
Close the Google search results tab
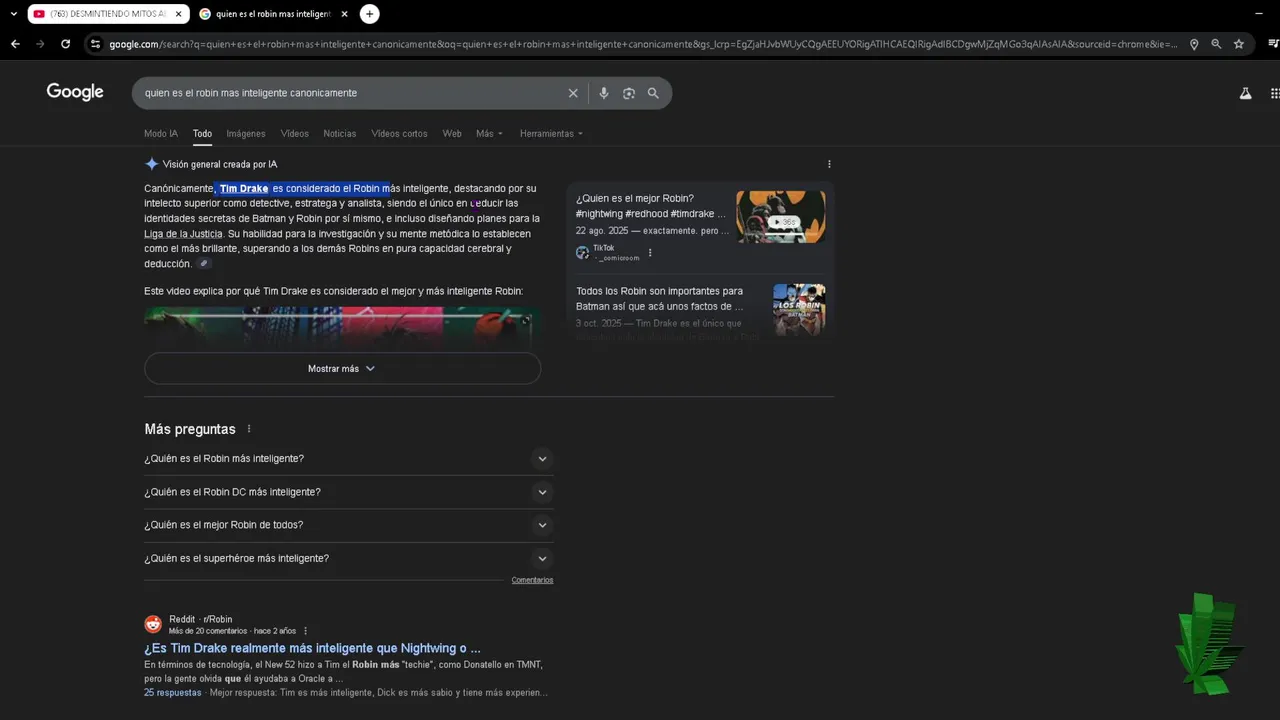tap(344, 14)
